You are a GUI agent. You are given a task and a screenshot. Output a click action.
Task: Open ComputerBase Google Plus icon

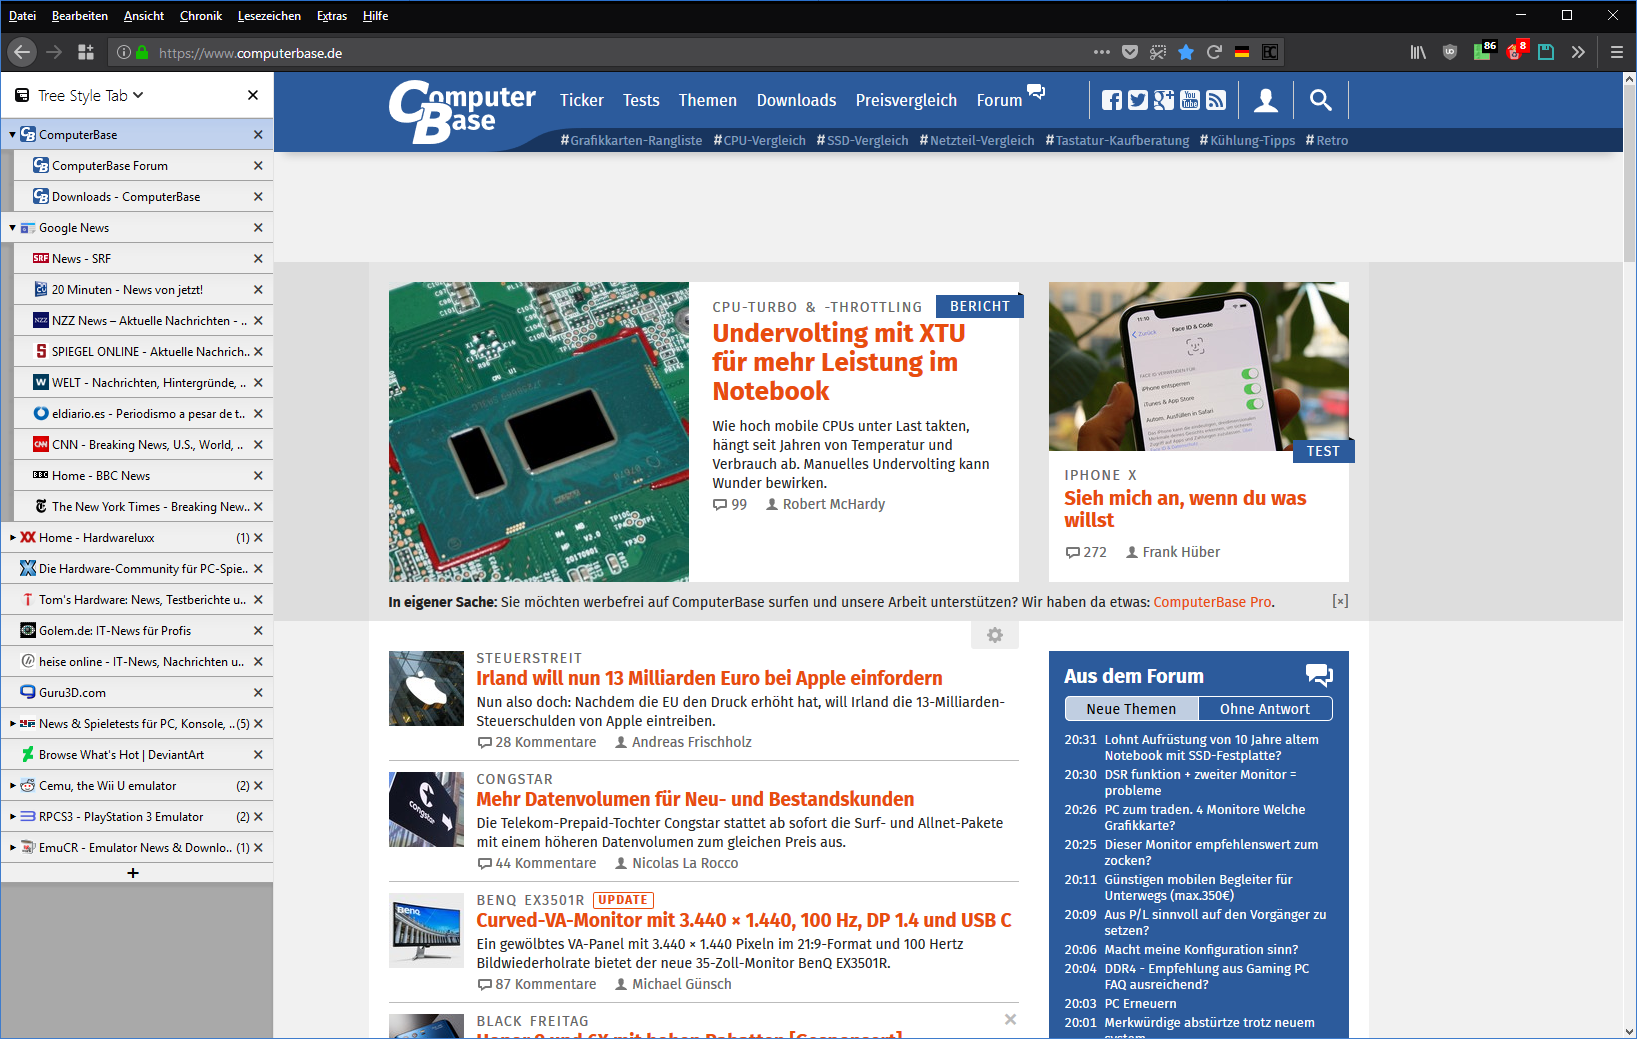(x=1164, y=99)
